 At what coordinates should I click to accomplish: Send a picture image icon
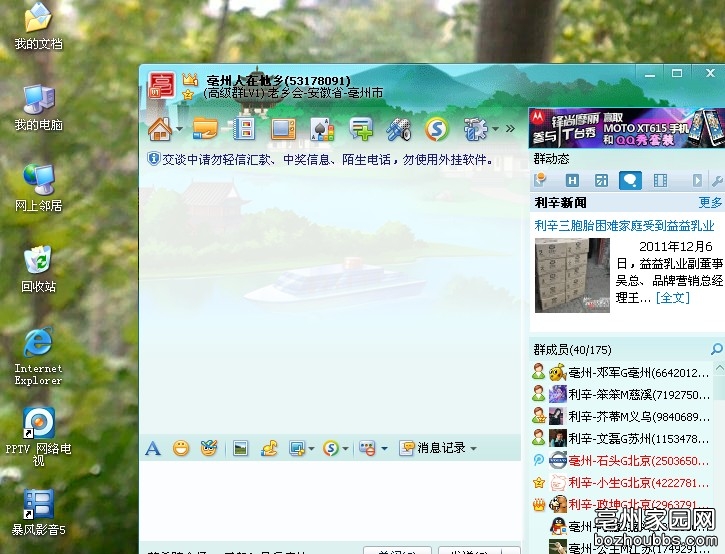pyautogui.click(x=240, y=448)
